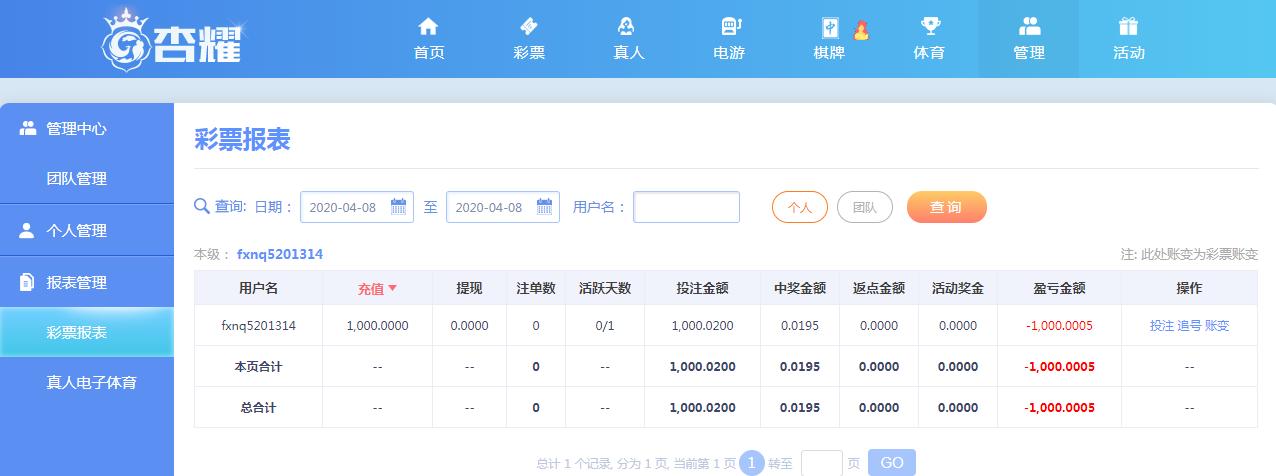Viewport: 1276px width, 476px height.
Task: Open the end date calendar picker
Action: (544, 207)
